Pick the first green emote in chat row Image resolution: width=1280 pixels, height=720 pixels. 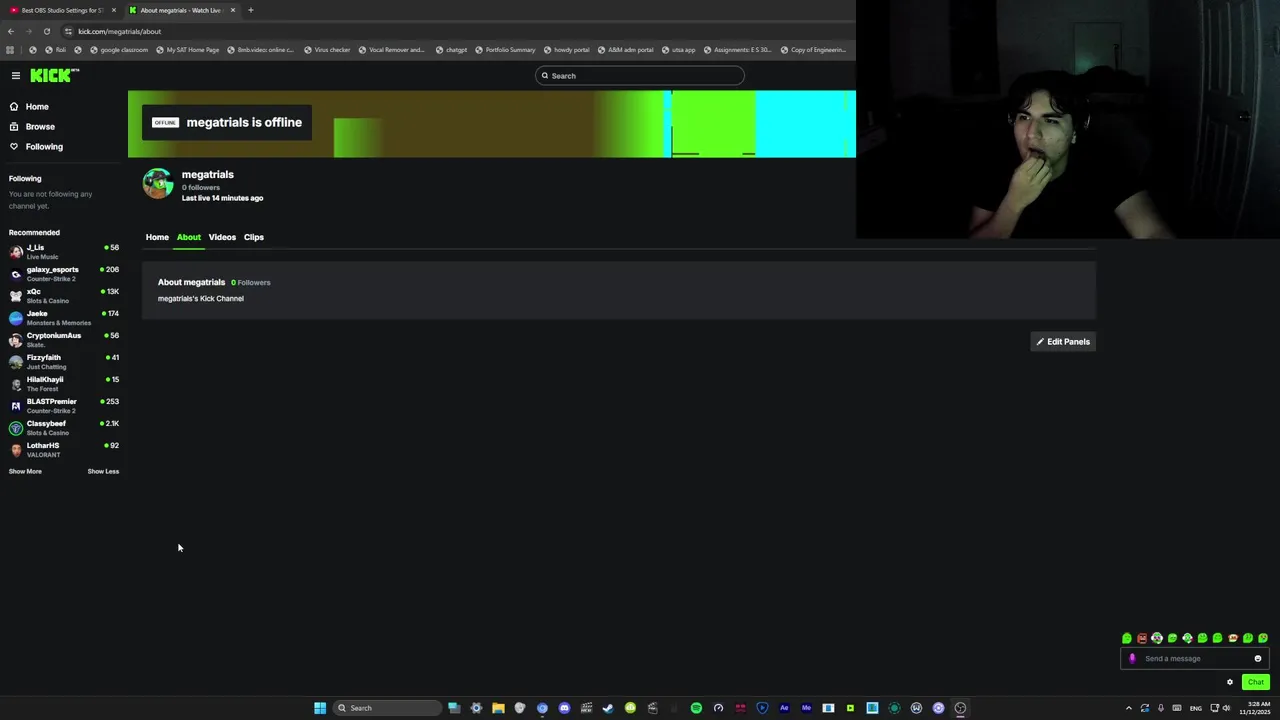point(1127,638)
